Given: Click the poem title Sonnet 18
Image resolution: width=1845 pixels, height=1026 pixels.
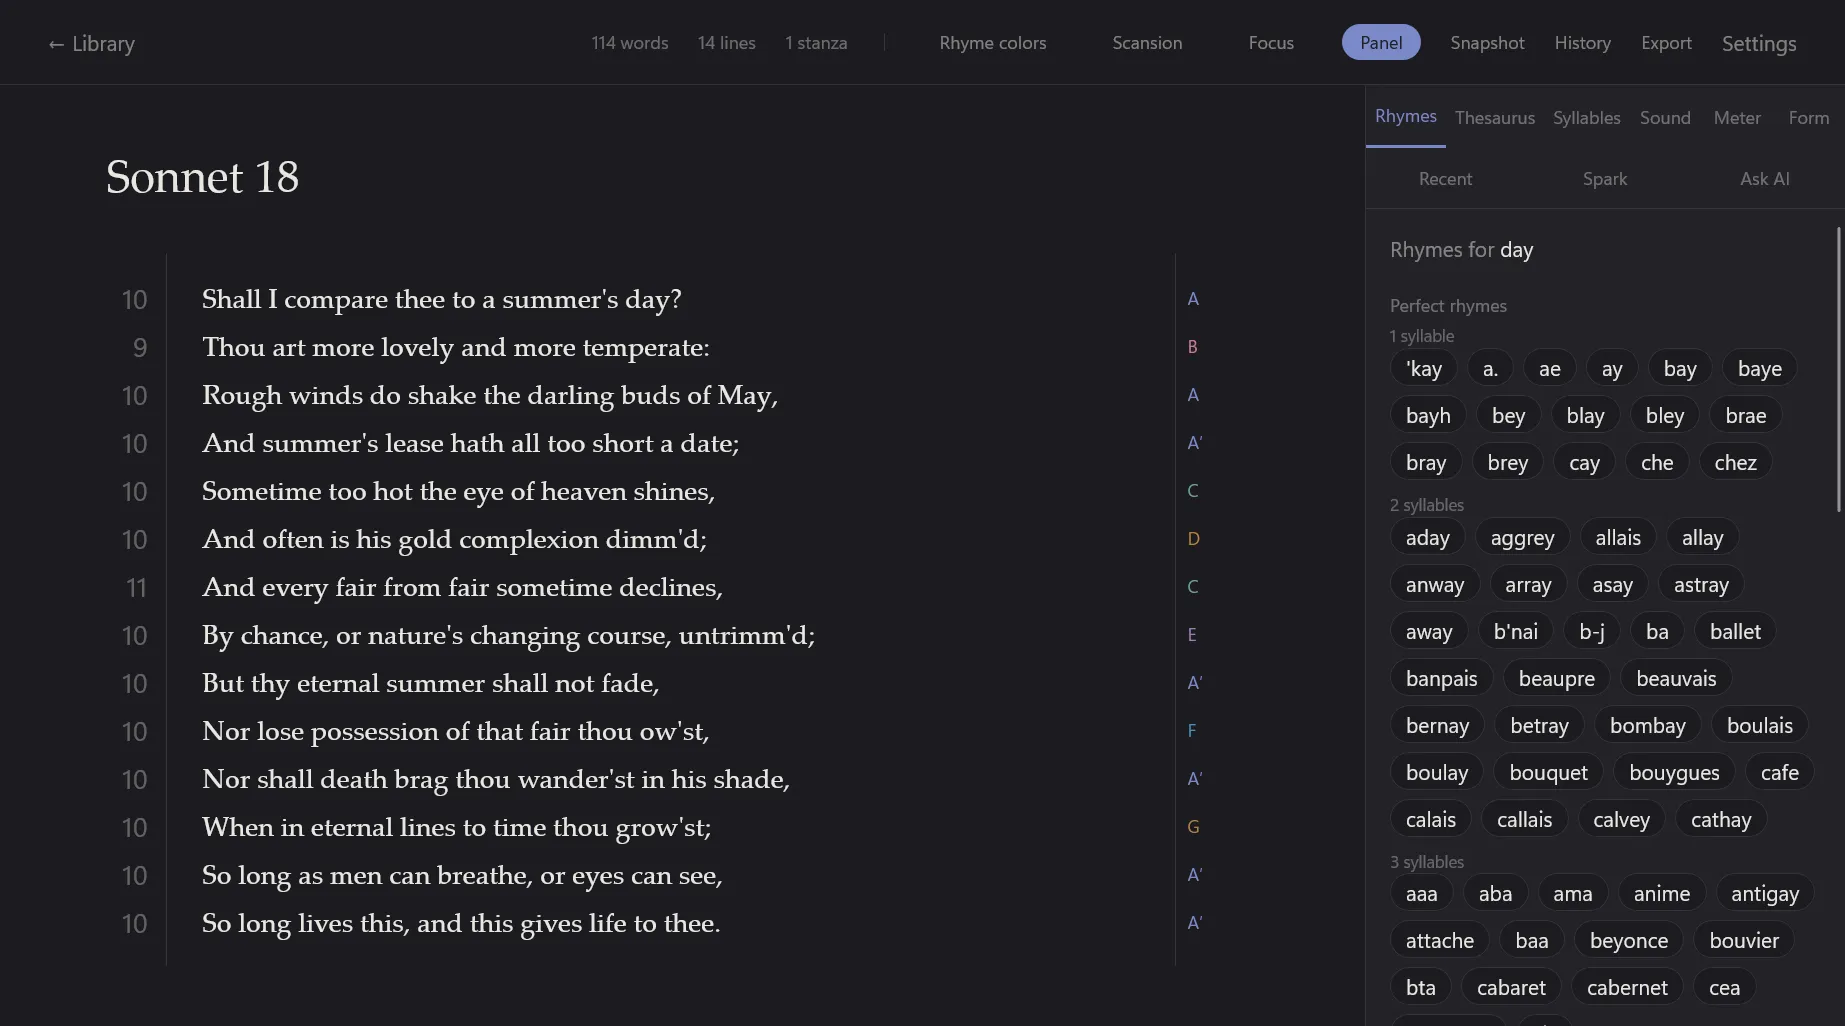Looking at the screenshot, I should (202, 177).
